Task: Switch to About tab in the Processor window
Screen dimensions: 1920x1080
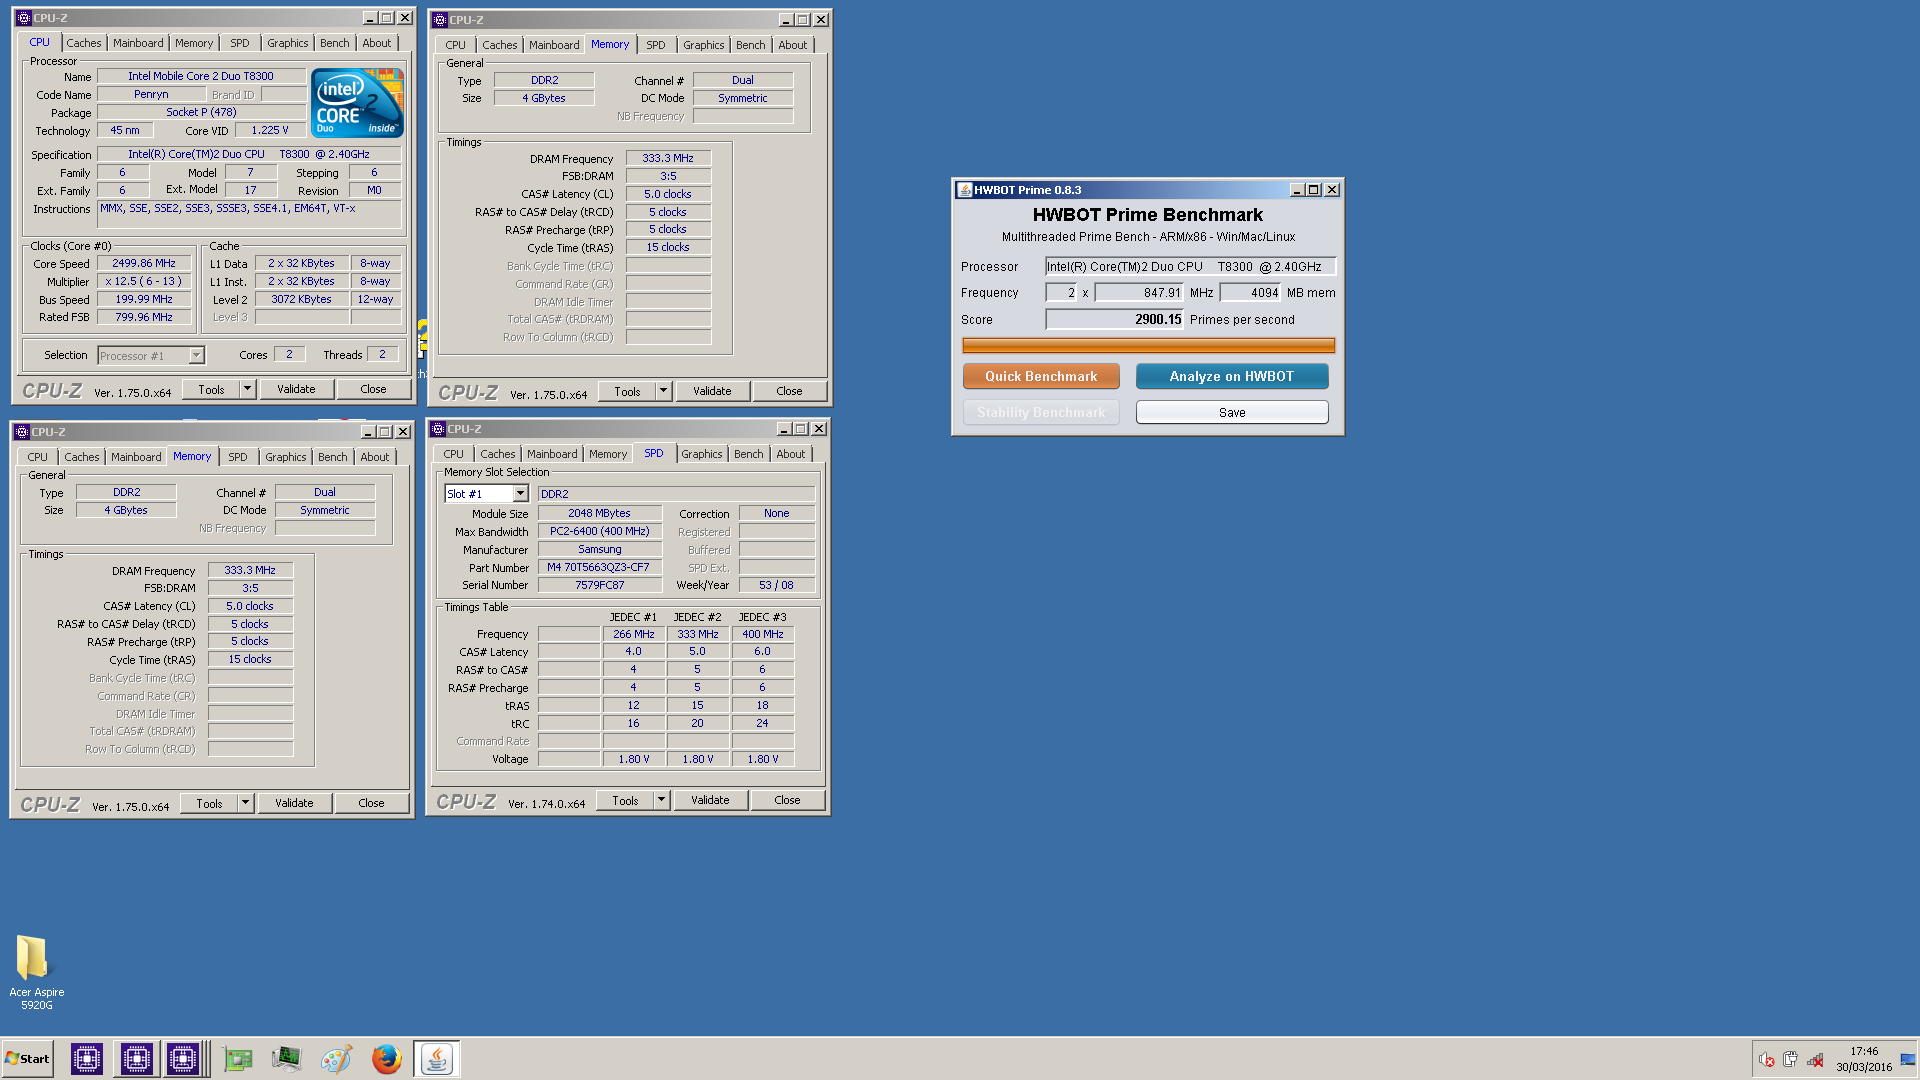Action: [377, 43]
